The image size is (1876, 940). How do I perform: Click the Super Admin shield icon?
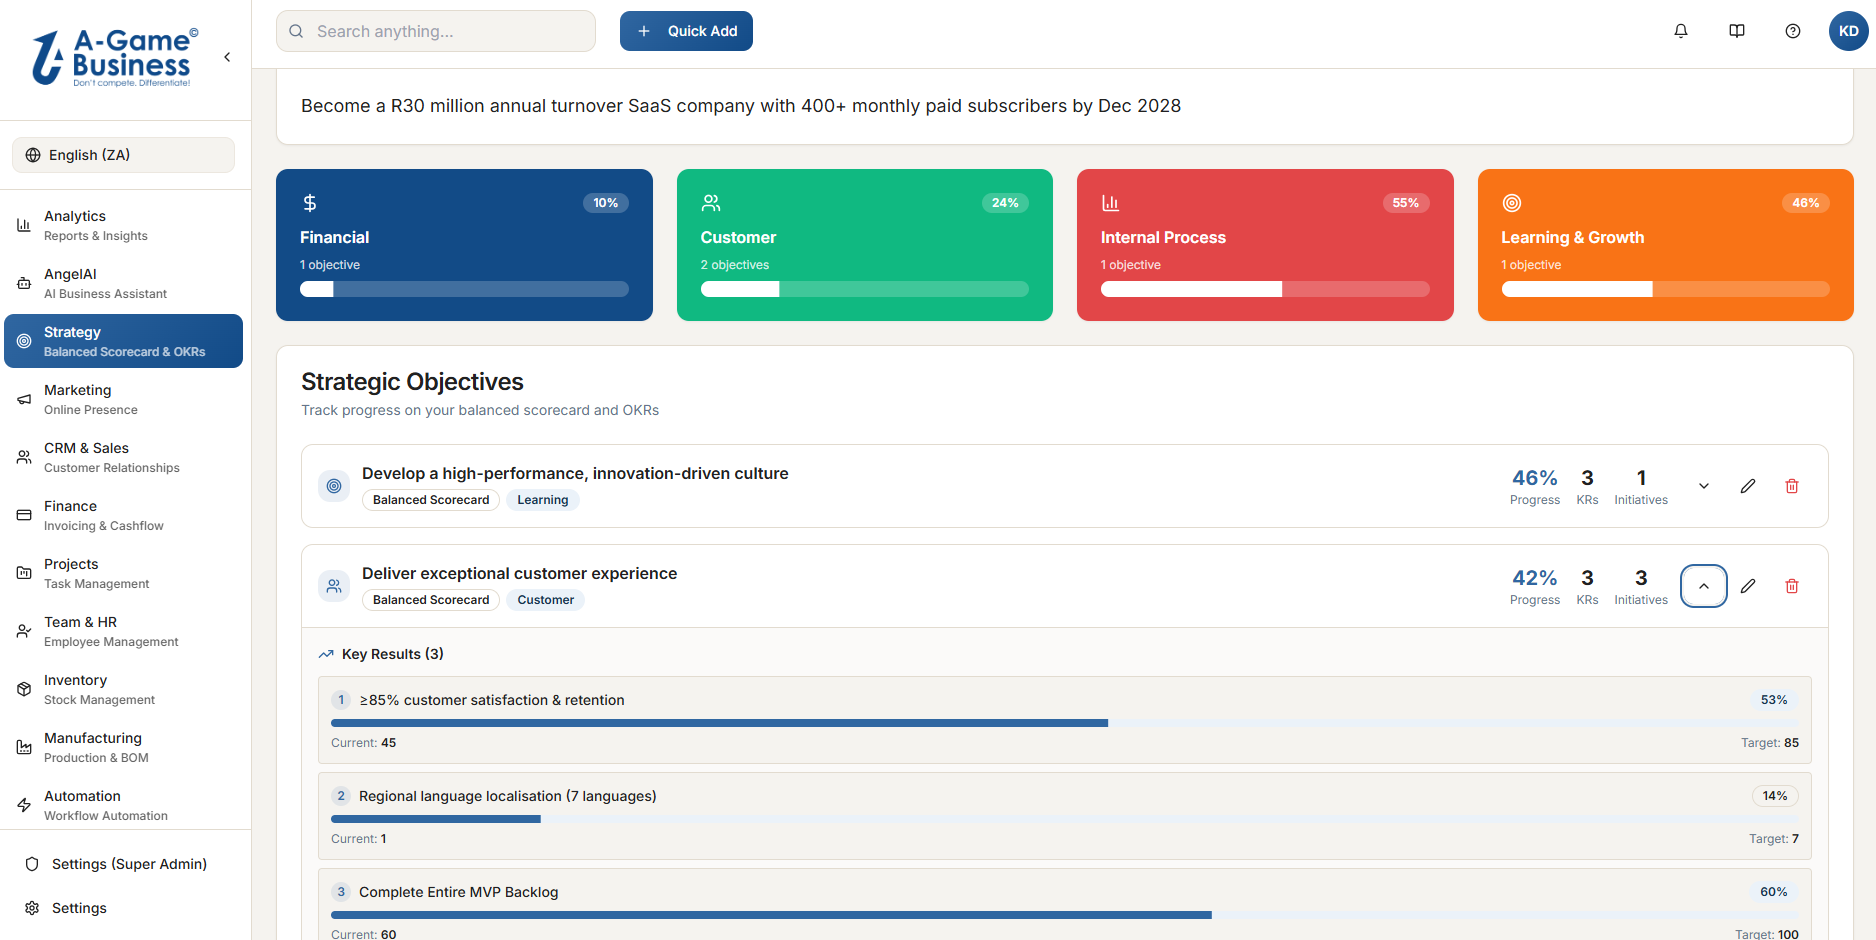pyautogui.click(x=32, y=864)
